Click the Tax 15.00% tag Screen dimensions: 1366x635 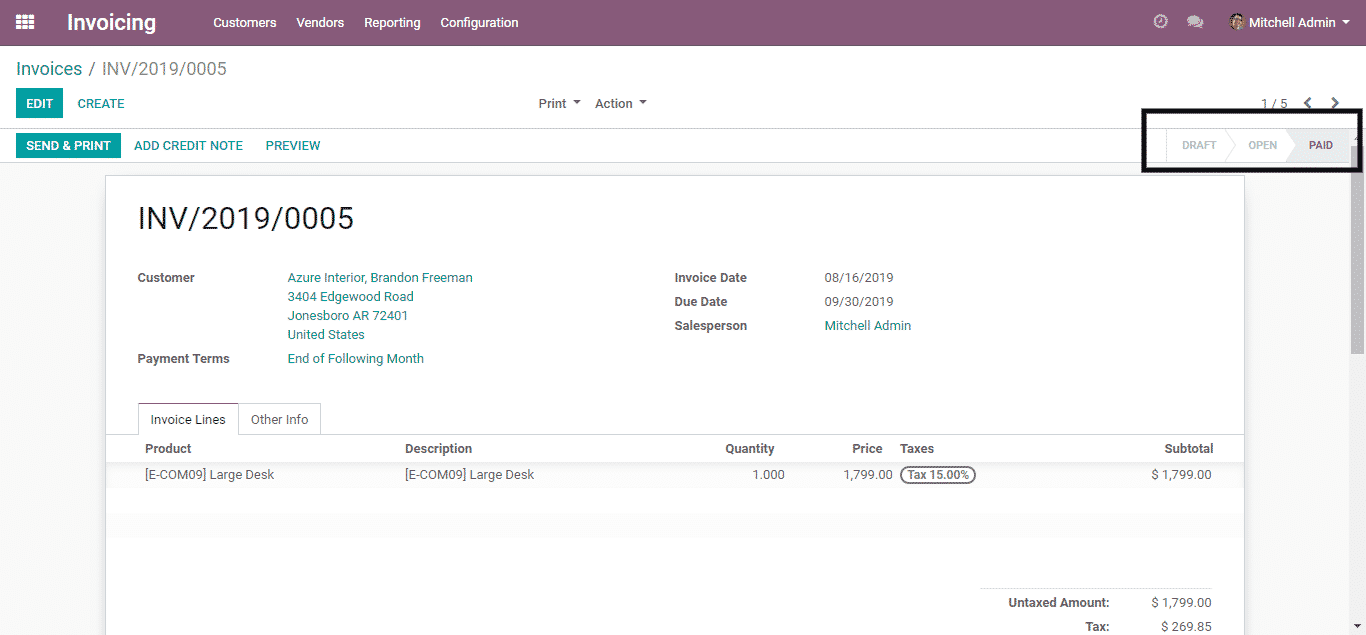pos(937,475)
